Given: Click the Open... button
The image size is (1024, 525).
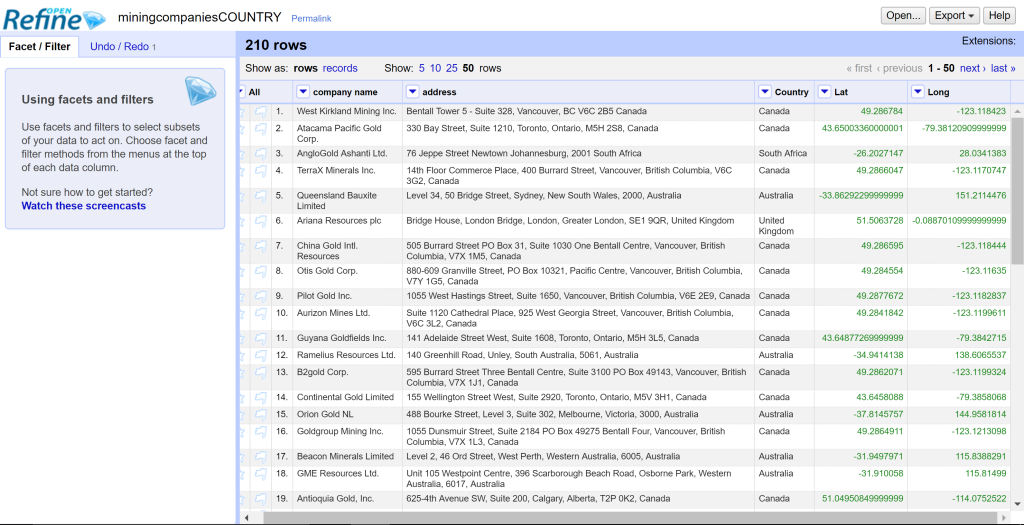Looking at the screenshot, I should 903,16.
